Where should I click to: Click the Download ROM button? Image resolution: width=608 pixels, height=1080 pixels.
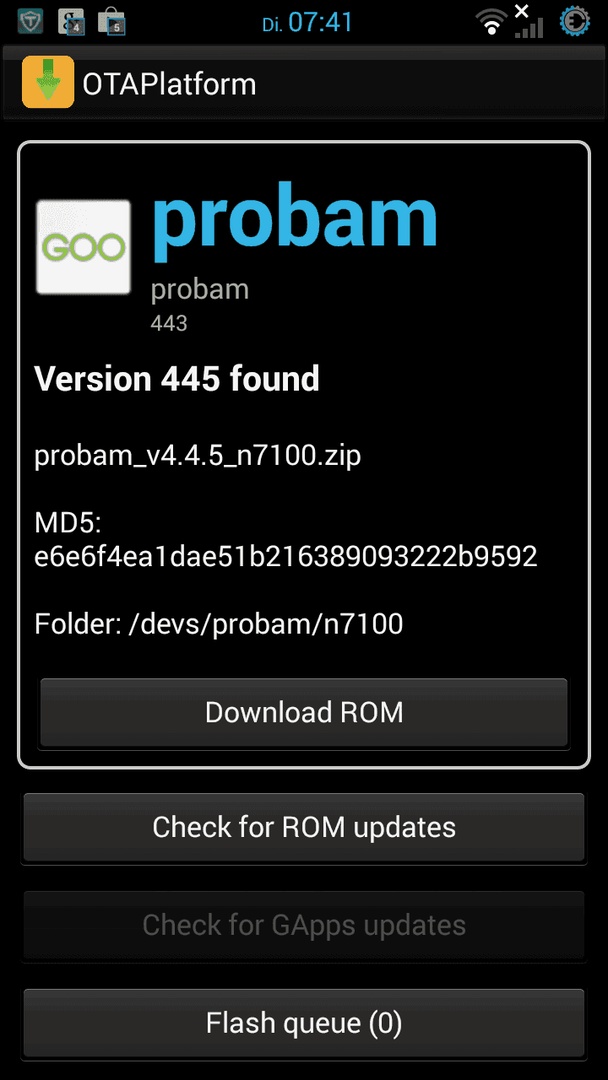click(304, 712)
